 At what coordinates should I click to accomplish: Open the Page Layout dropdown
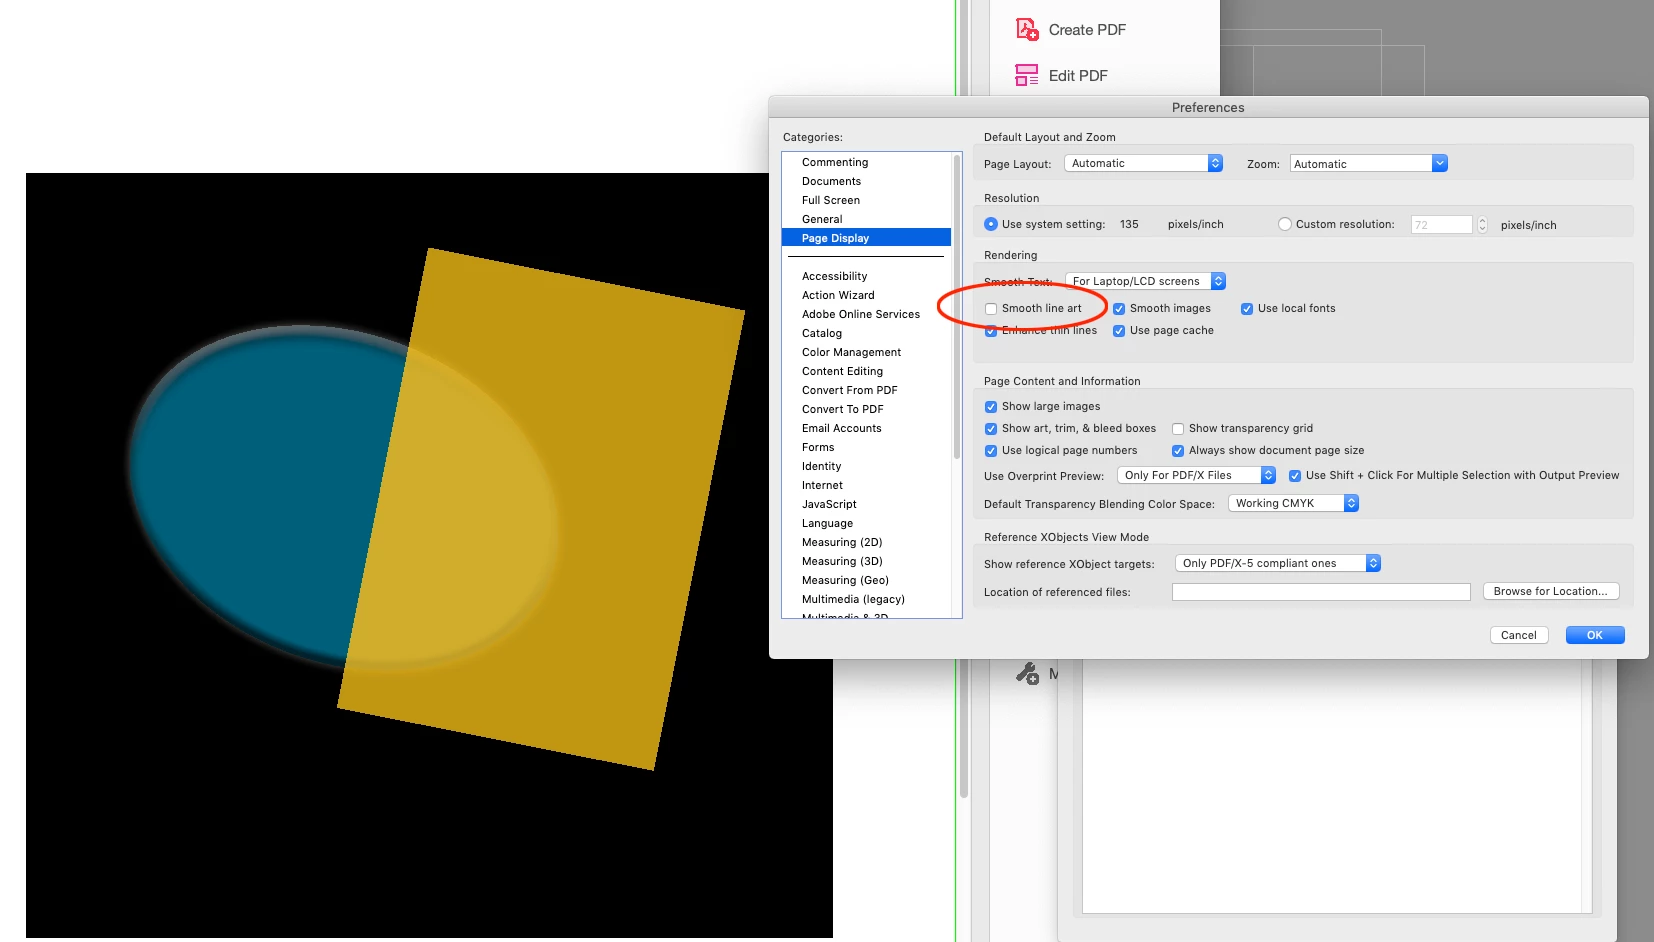tap(1143, 163)
